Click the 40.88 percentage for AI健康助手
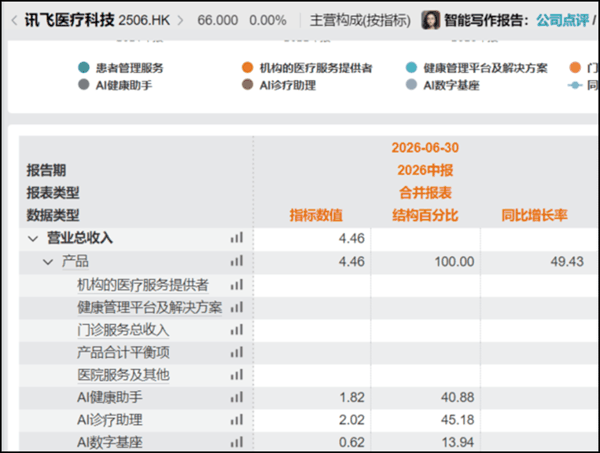The width and height of the screenshot is (600, 453). 457,398
